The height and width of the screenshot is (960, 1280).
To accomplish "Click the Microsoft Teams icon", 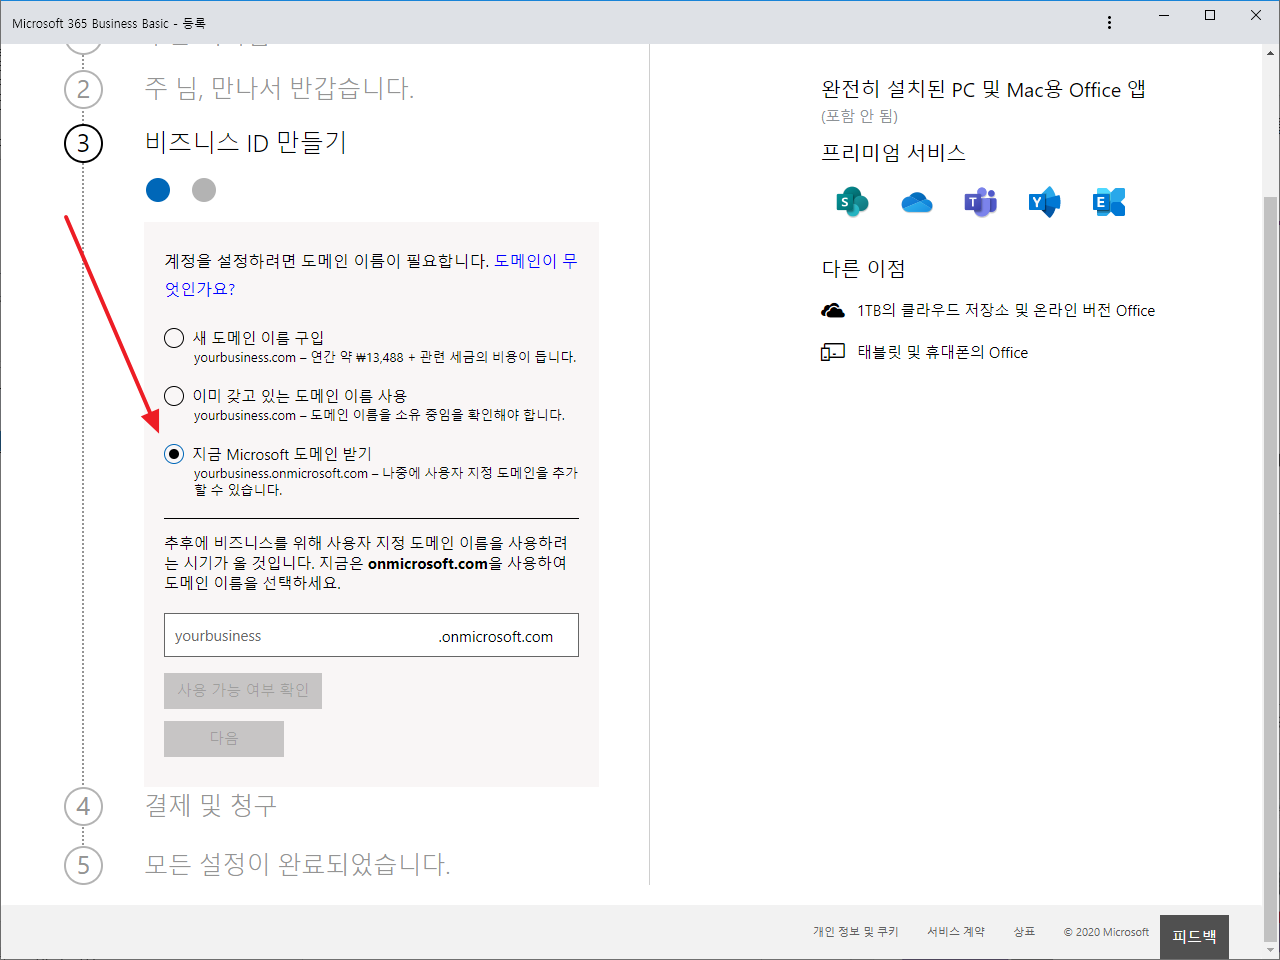I will [x=980, y=202].
